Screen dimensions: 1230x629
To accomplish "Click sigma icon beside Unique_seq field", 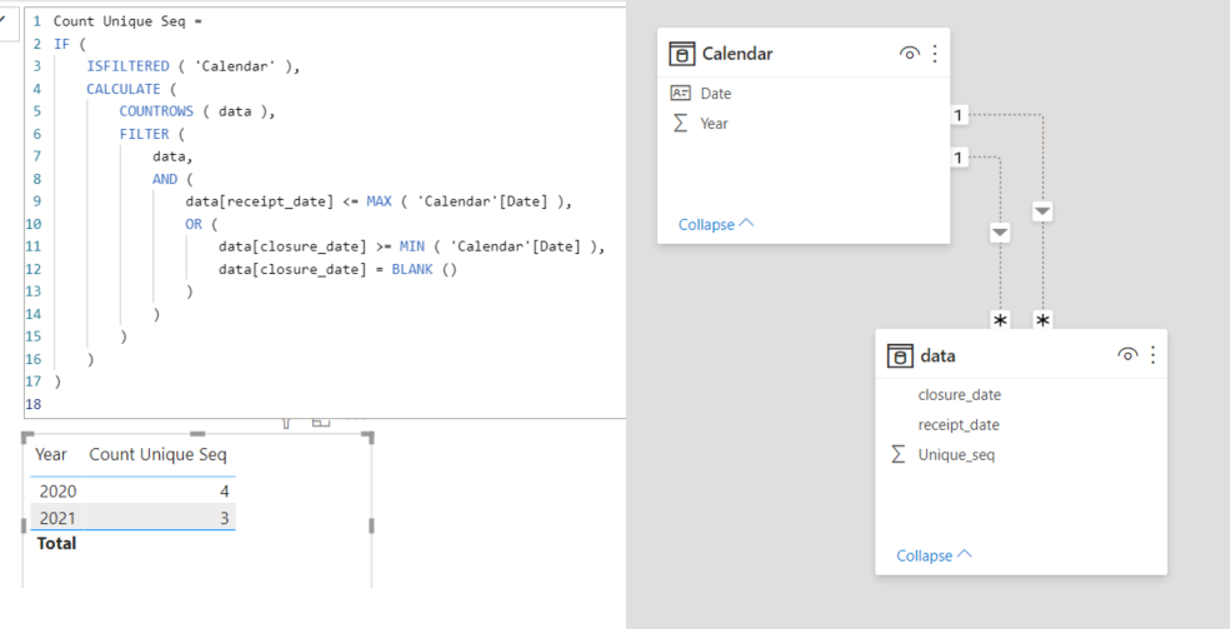I will pyautogui.click(x=898, y=455).
